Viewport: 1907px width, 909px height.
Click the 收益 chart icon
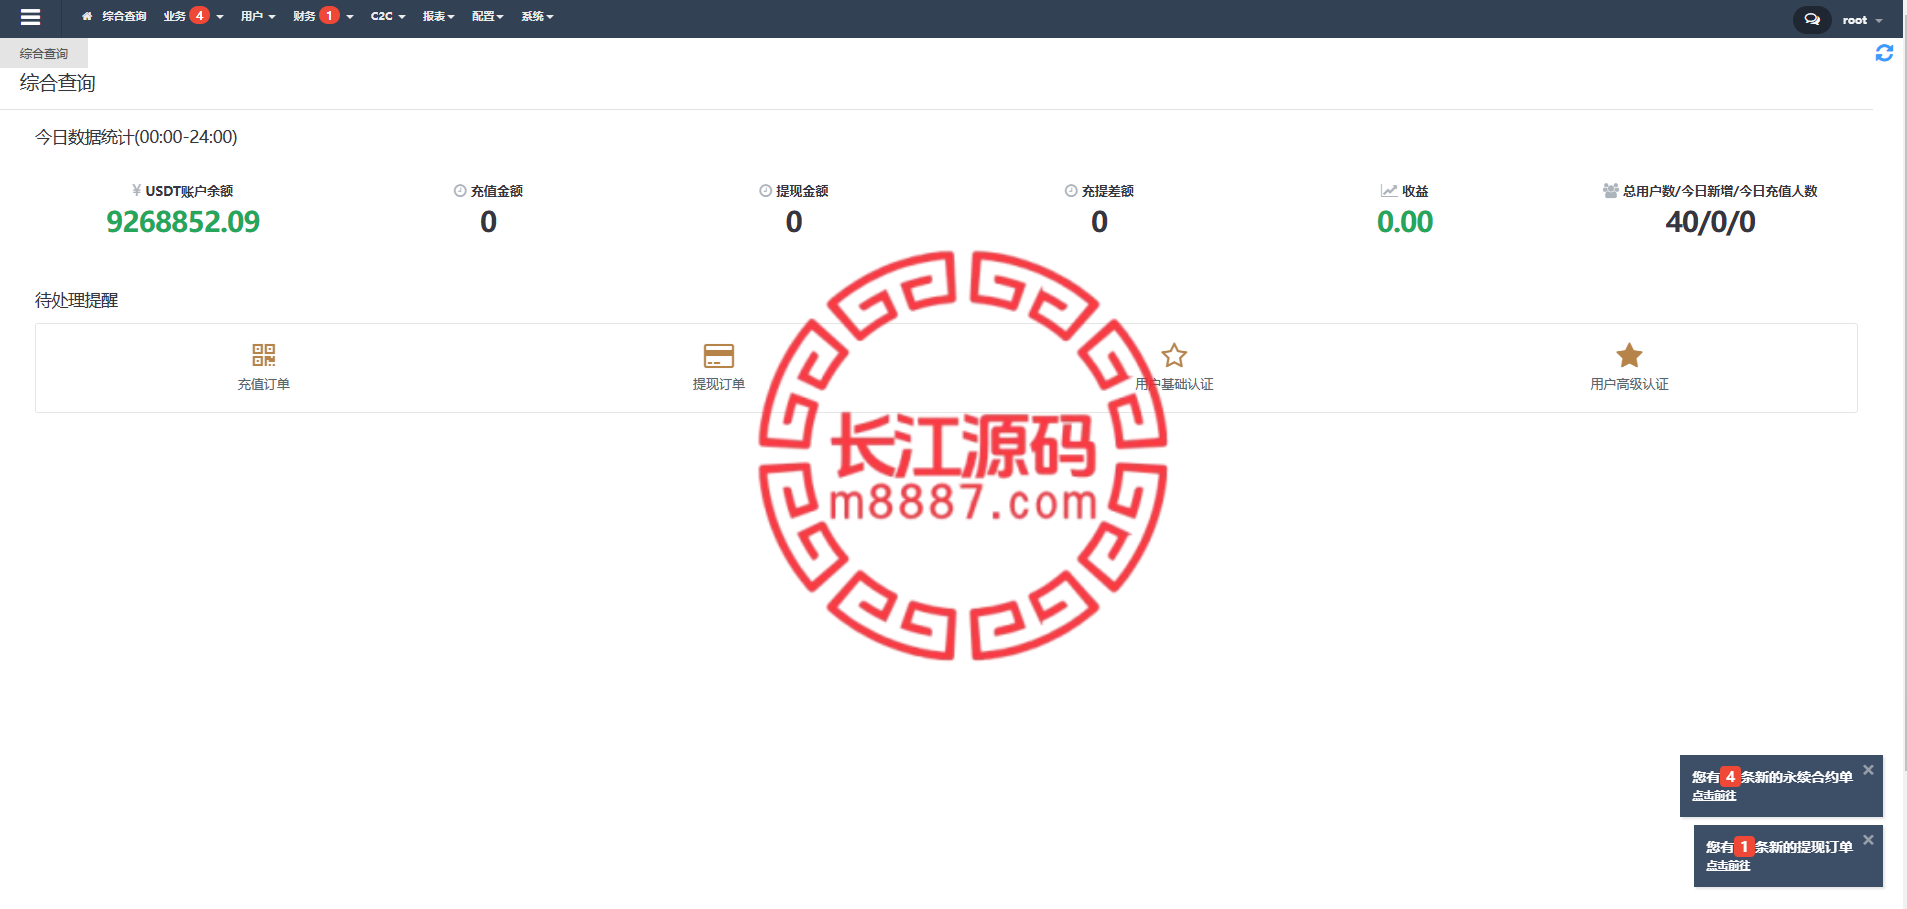(1389, 190)
